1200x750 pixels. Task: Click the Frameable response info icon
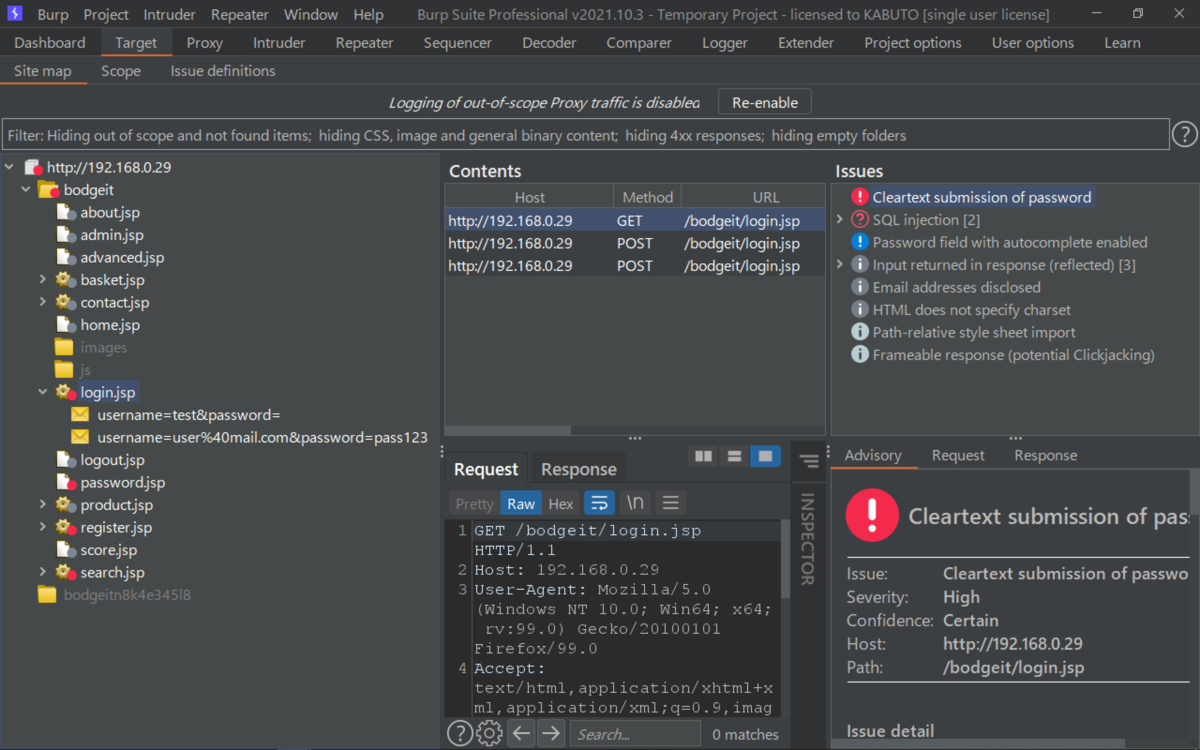coord(859,355)
